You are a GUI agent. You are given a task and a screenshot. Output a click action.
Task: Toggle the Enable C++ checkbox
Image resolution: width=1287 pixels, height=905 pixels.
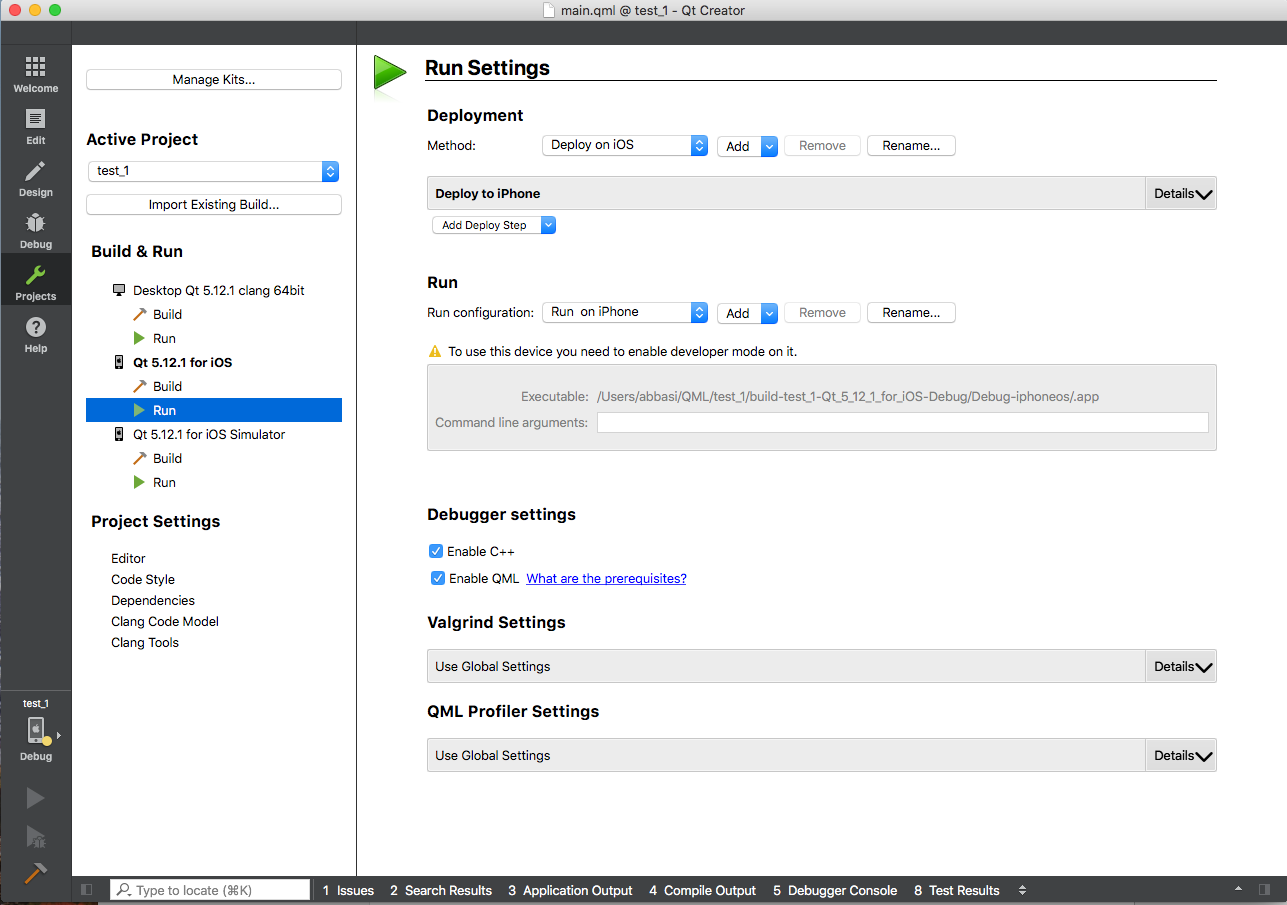436,551
